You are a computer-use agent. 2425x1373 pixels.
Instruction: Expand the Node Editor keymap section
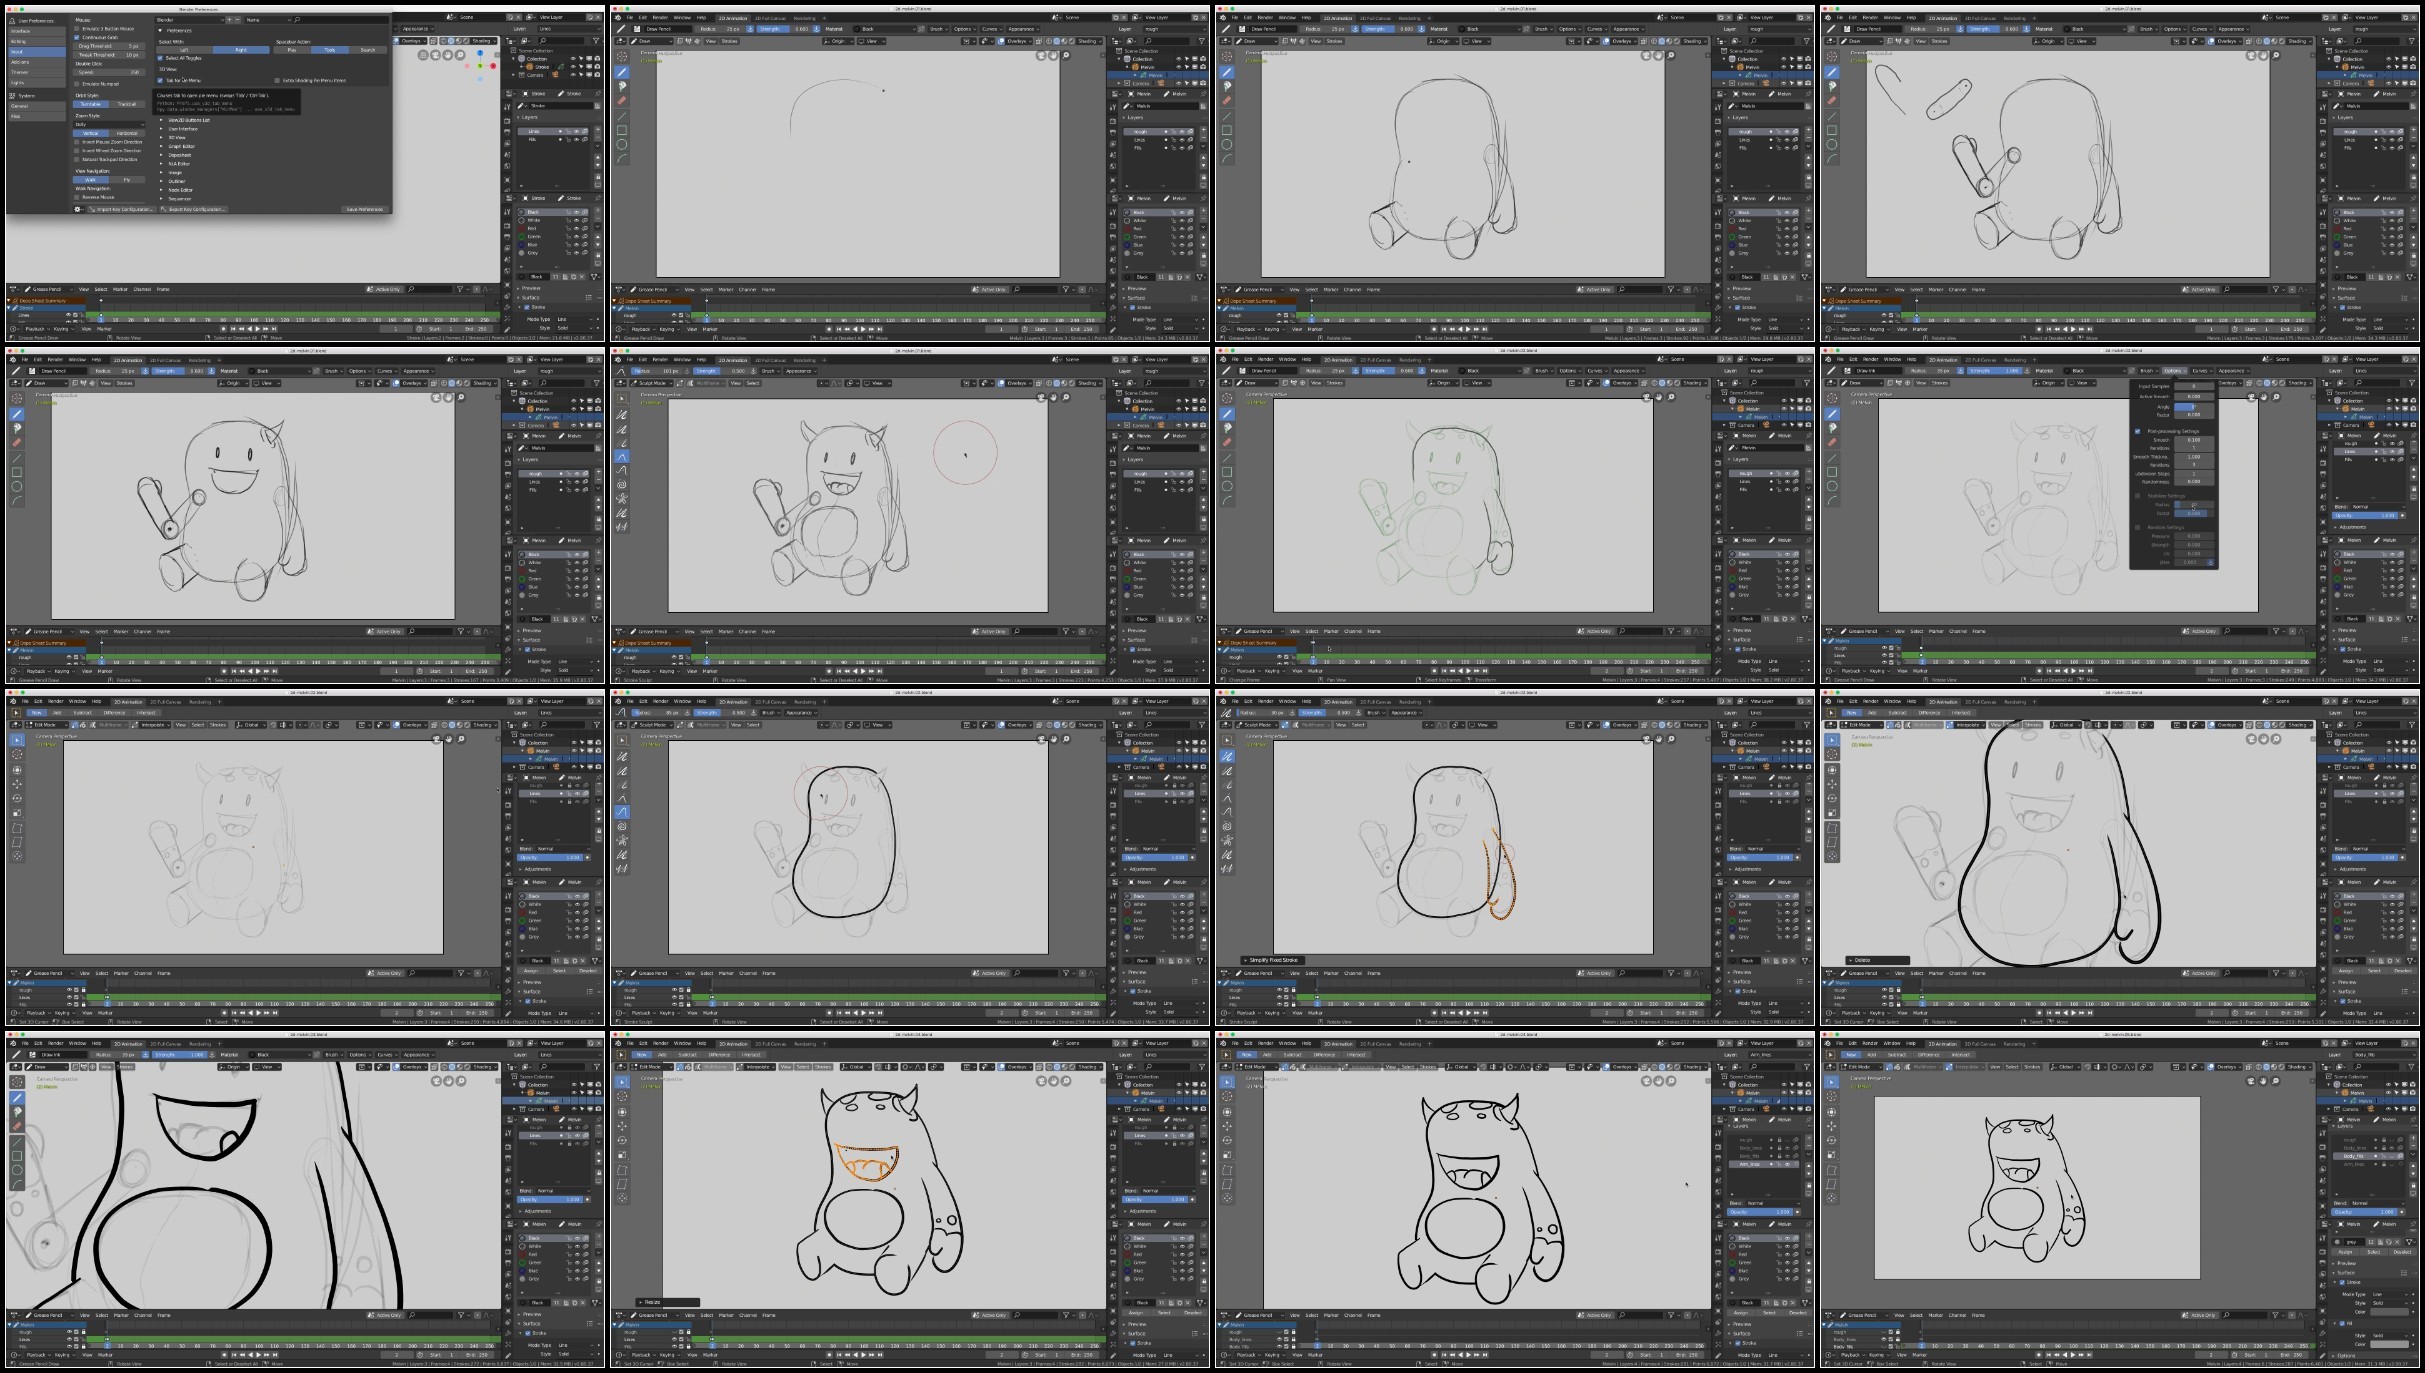[x=161, y=190]
